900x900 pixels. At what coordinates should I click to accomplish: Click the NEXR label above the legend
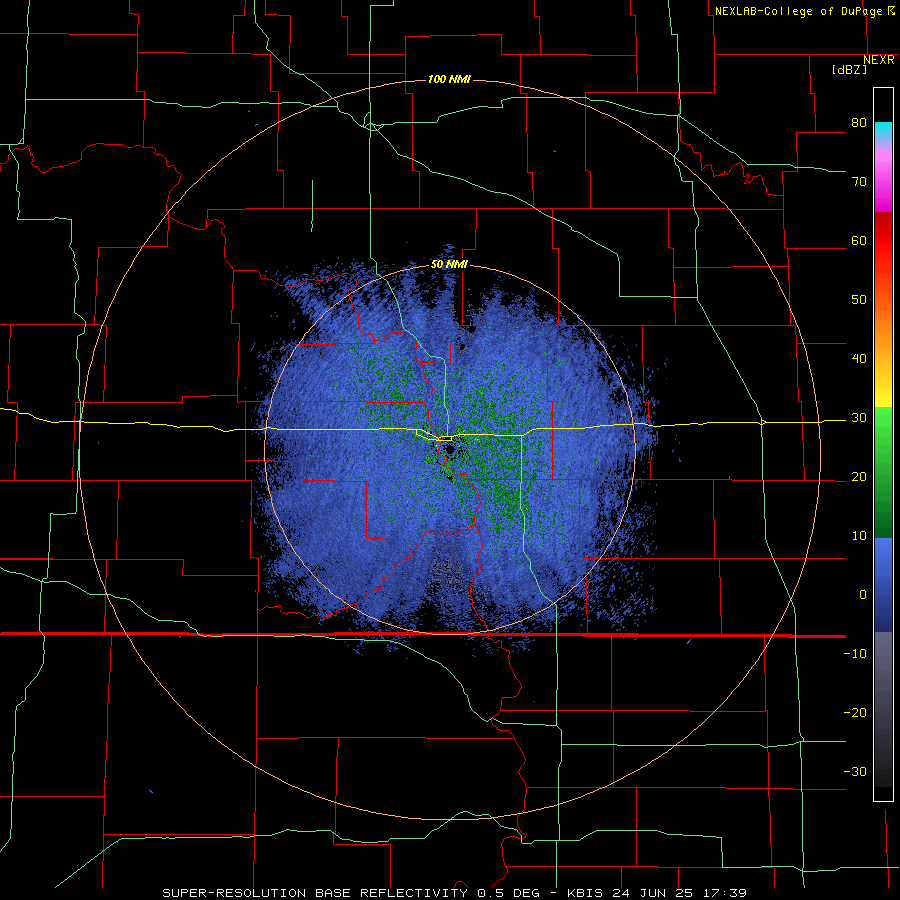point(879,60)
